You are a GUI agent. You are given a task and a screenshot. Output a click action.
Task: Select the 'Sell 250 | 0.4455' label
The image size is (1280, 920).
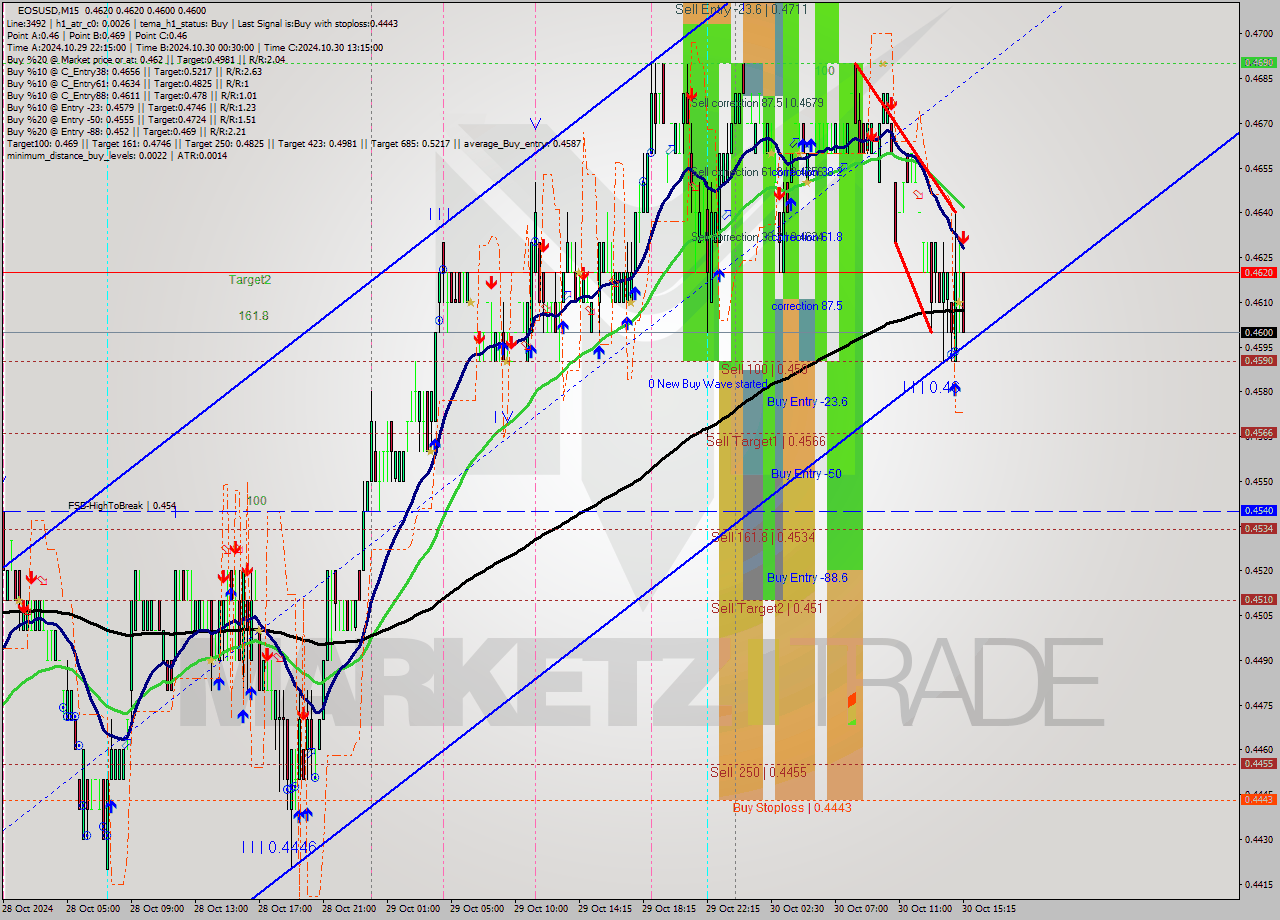[758, 772]
